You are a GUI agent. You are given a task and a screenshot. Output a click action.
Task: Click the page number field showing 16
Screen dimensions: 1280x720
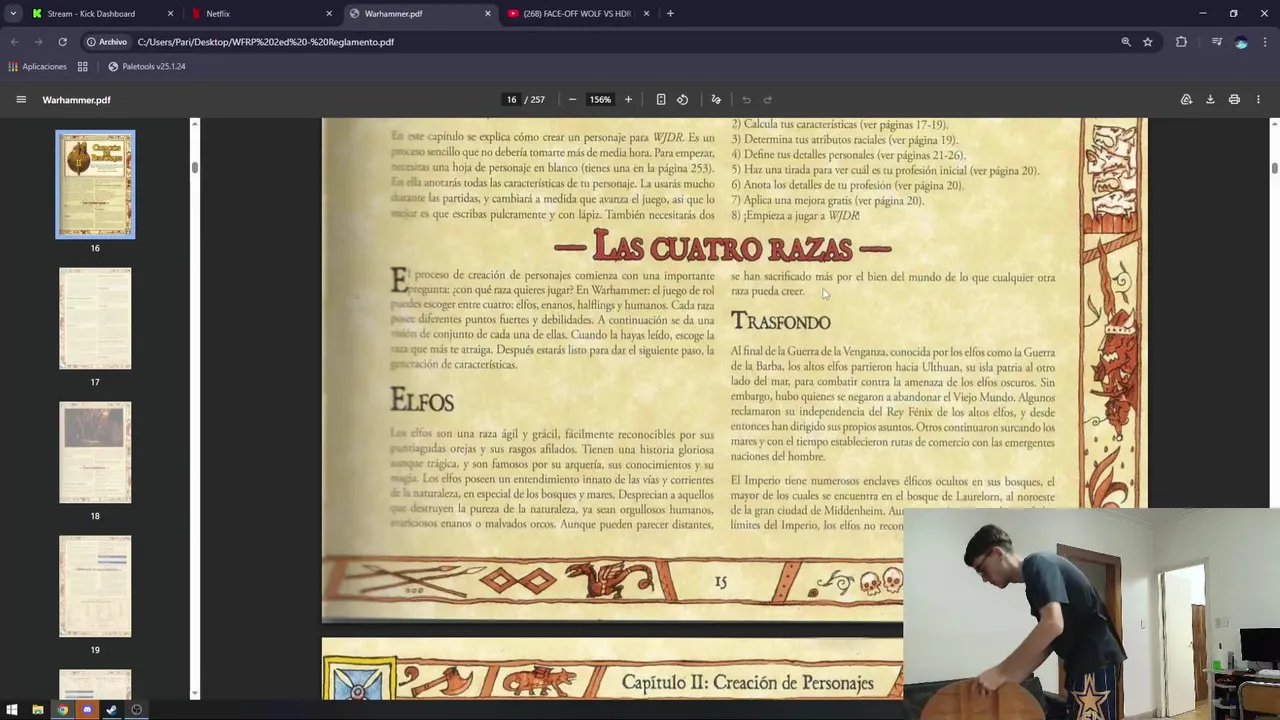[511, 100]
